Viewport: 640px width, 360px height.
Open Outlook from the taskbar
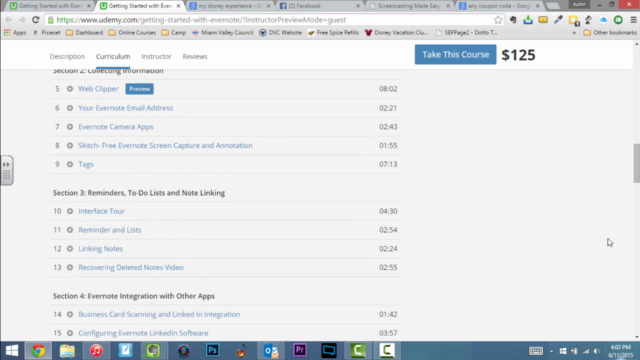click(271, 351)
